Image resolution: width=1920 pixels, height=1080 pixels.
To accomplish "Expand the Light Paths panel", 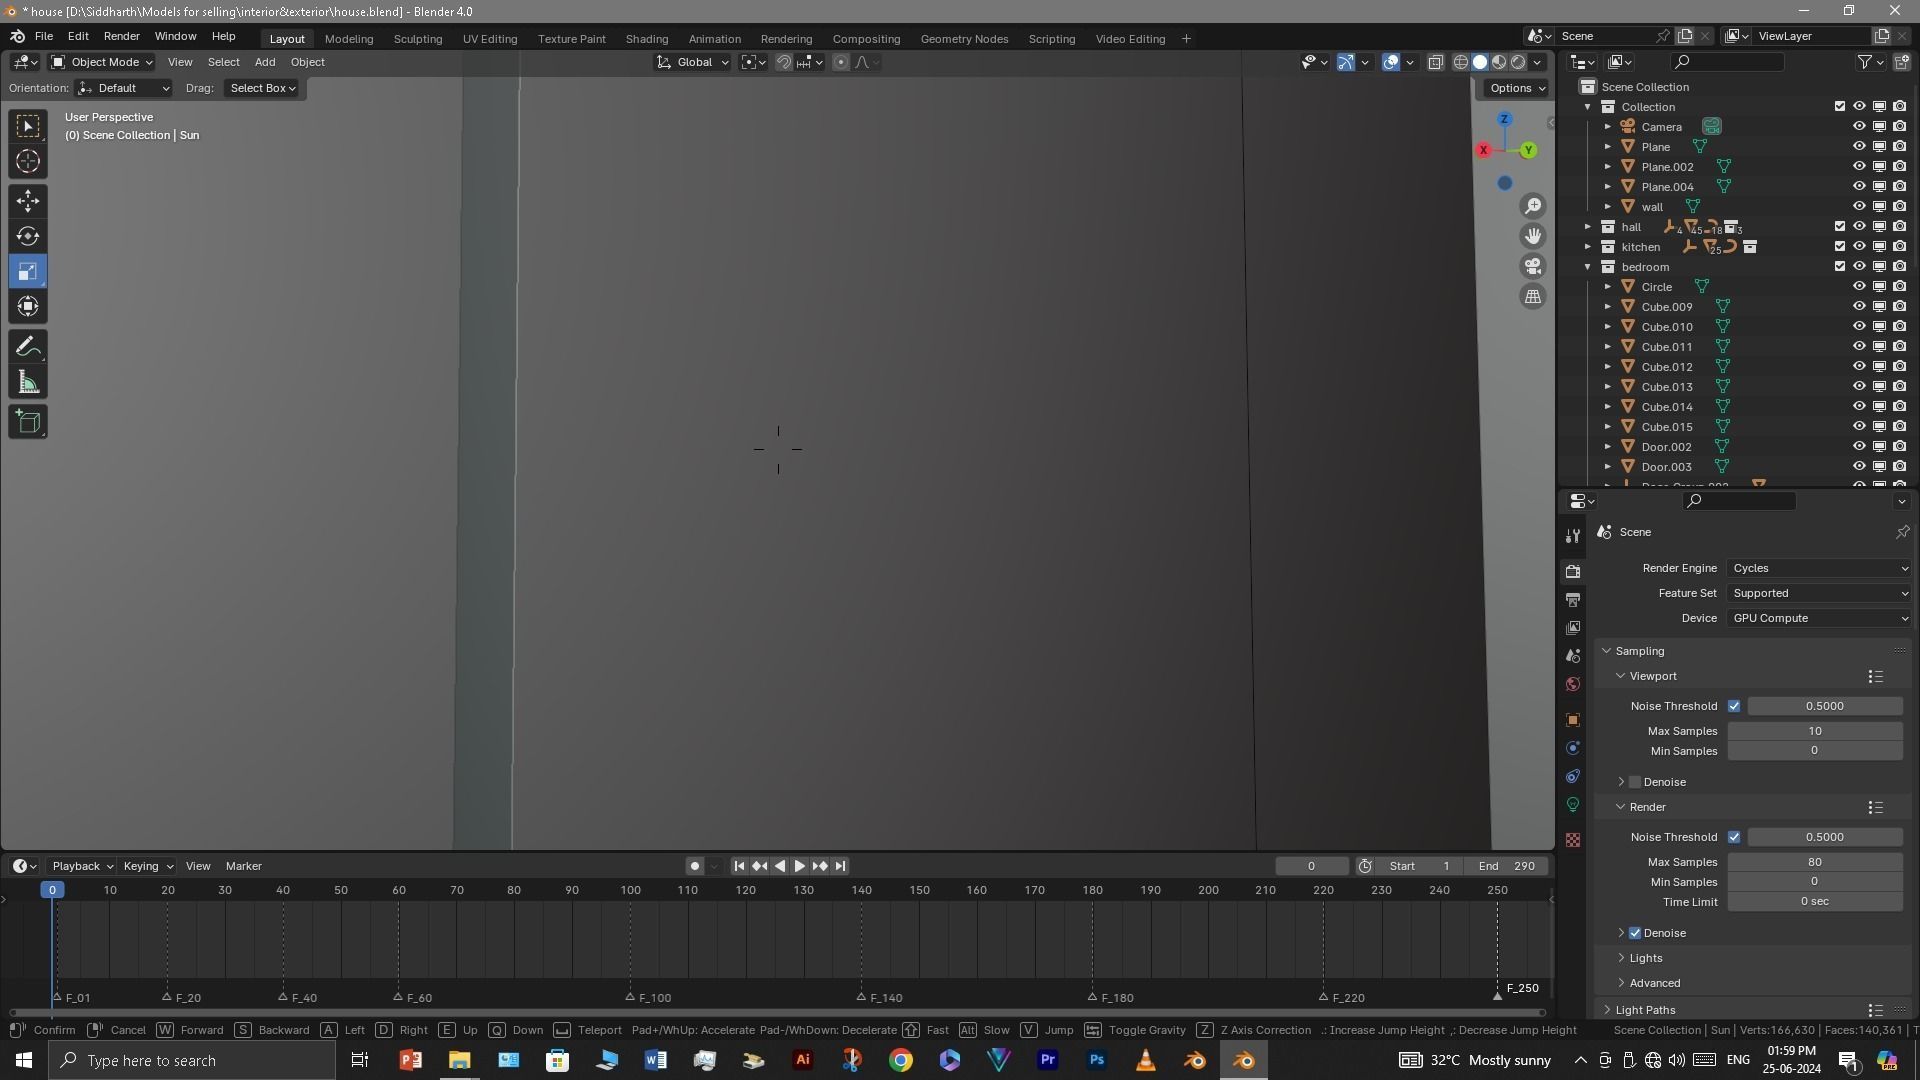I will point(1645,1010).
